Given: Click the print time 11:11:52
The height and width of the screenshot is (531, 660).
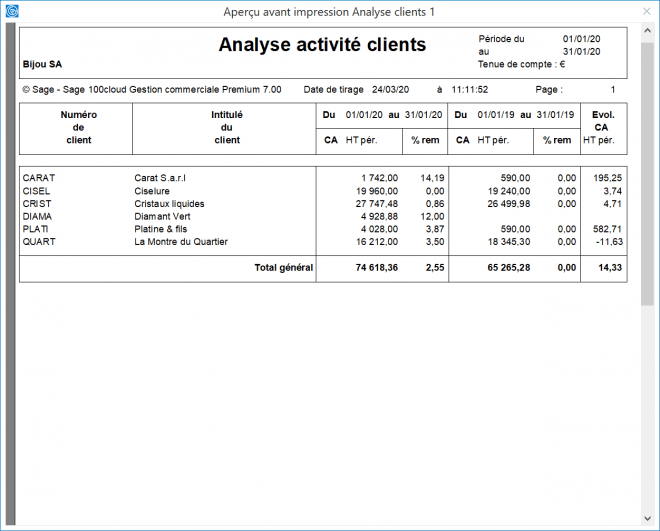Looking at the screenshot, I should (470, 90).
